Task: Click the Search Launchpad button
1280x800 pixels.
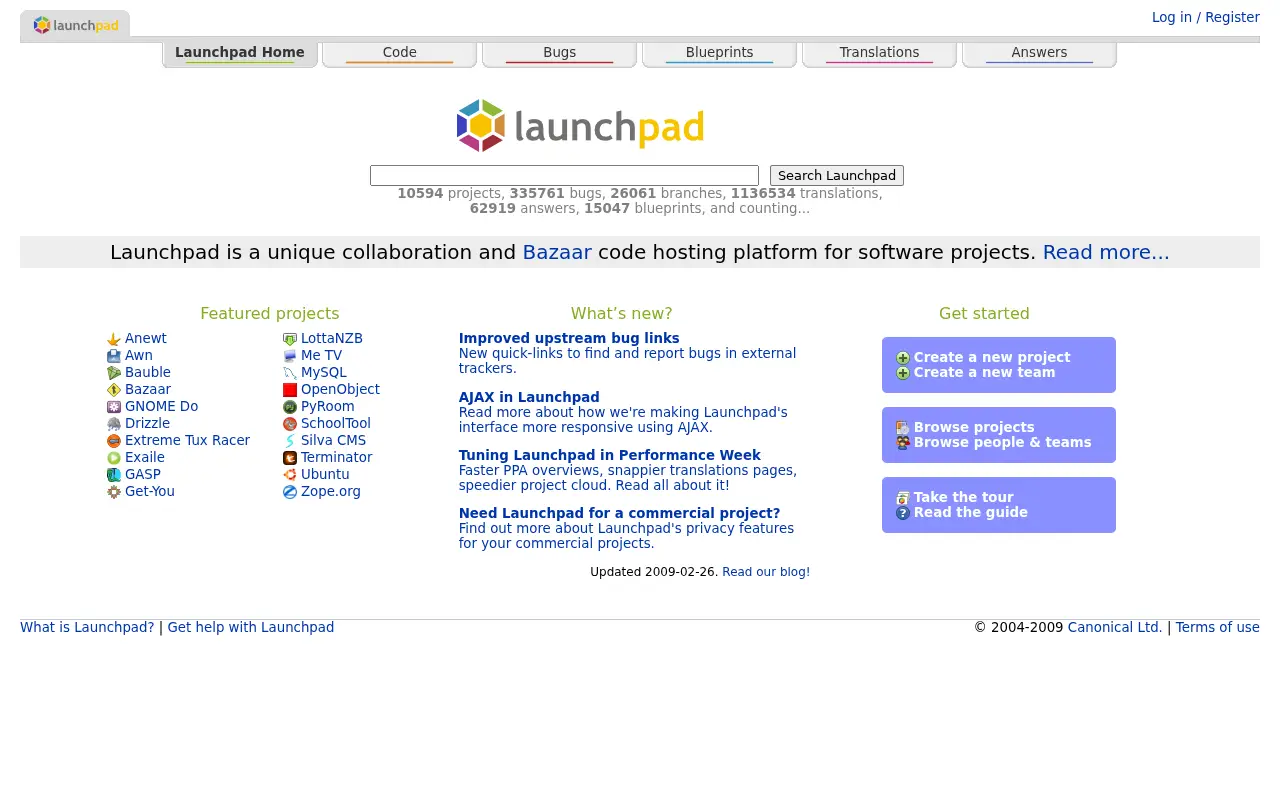Action: click(837, 176)
